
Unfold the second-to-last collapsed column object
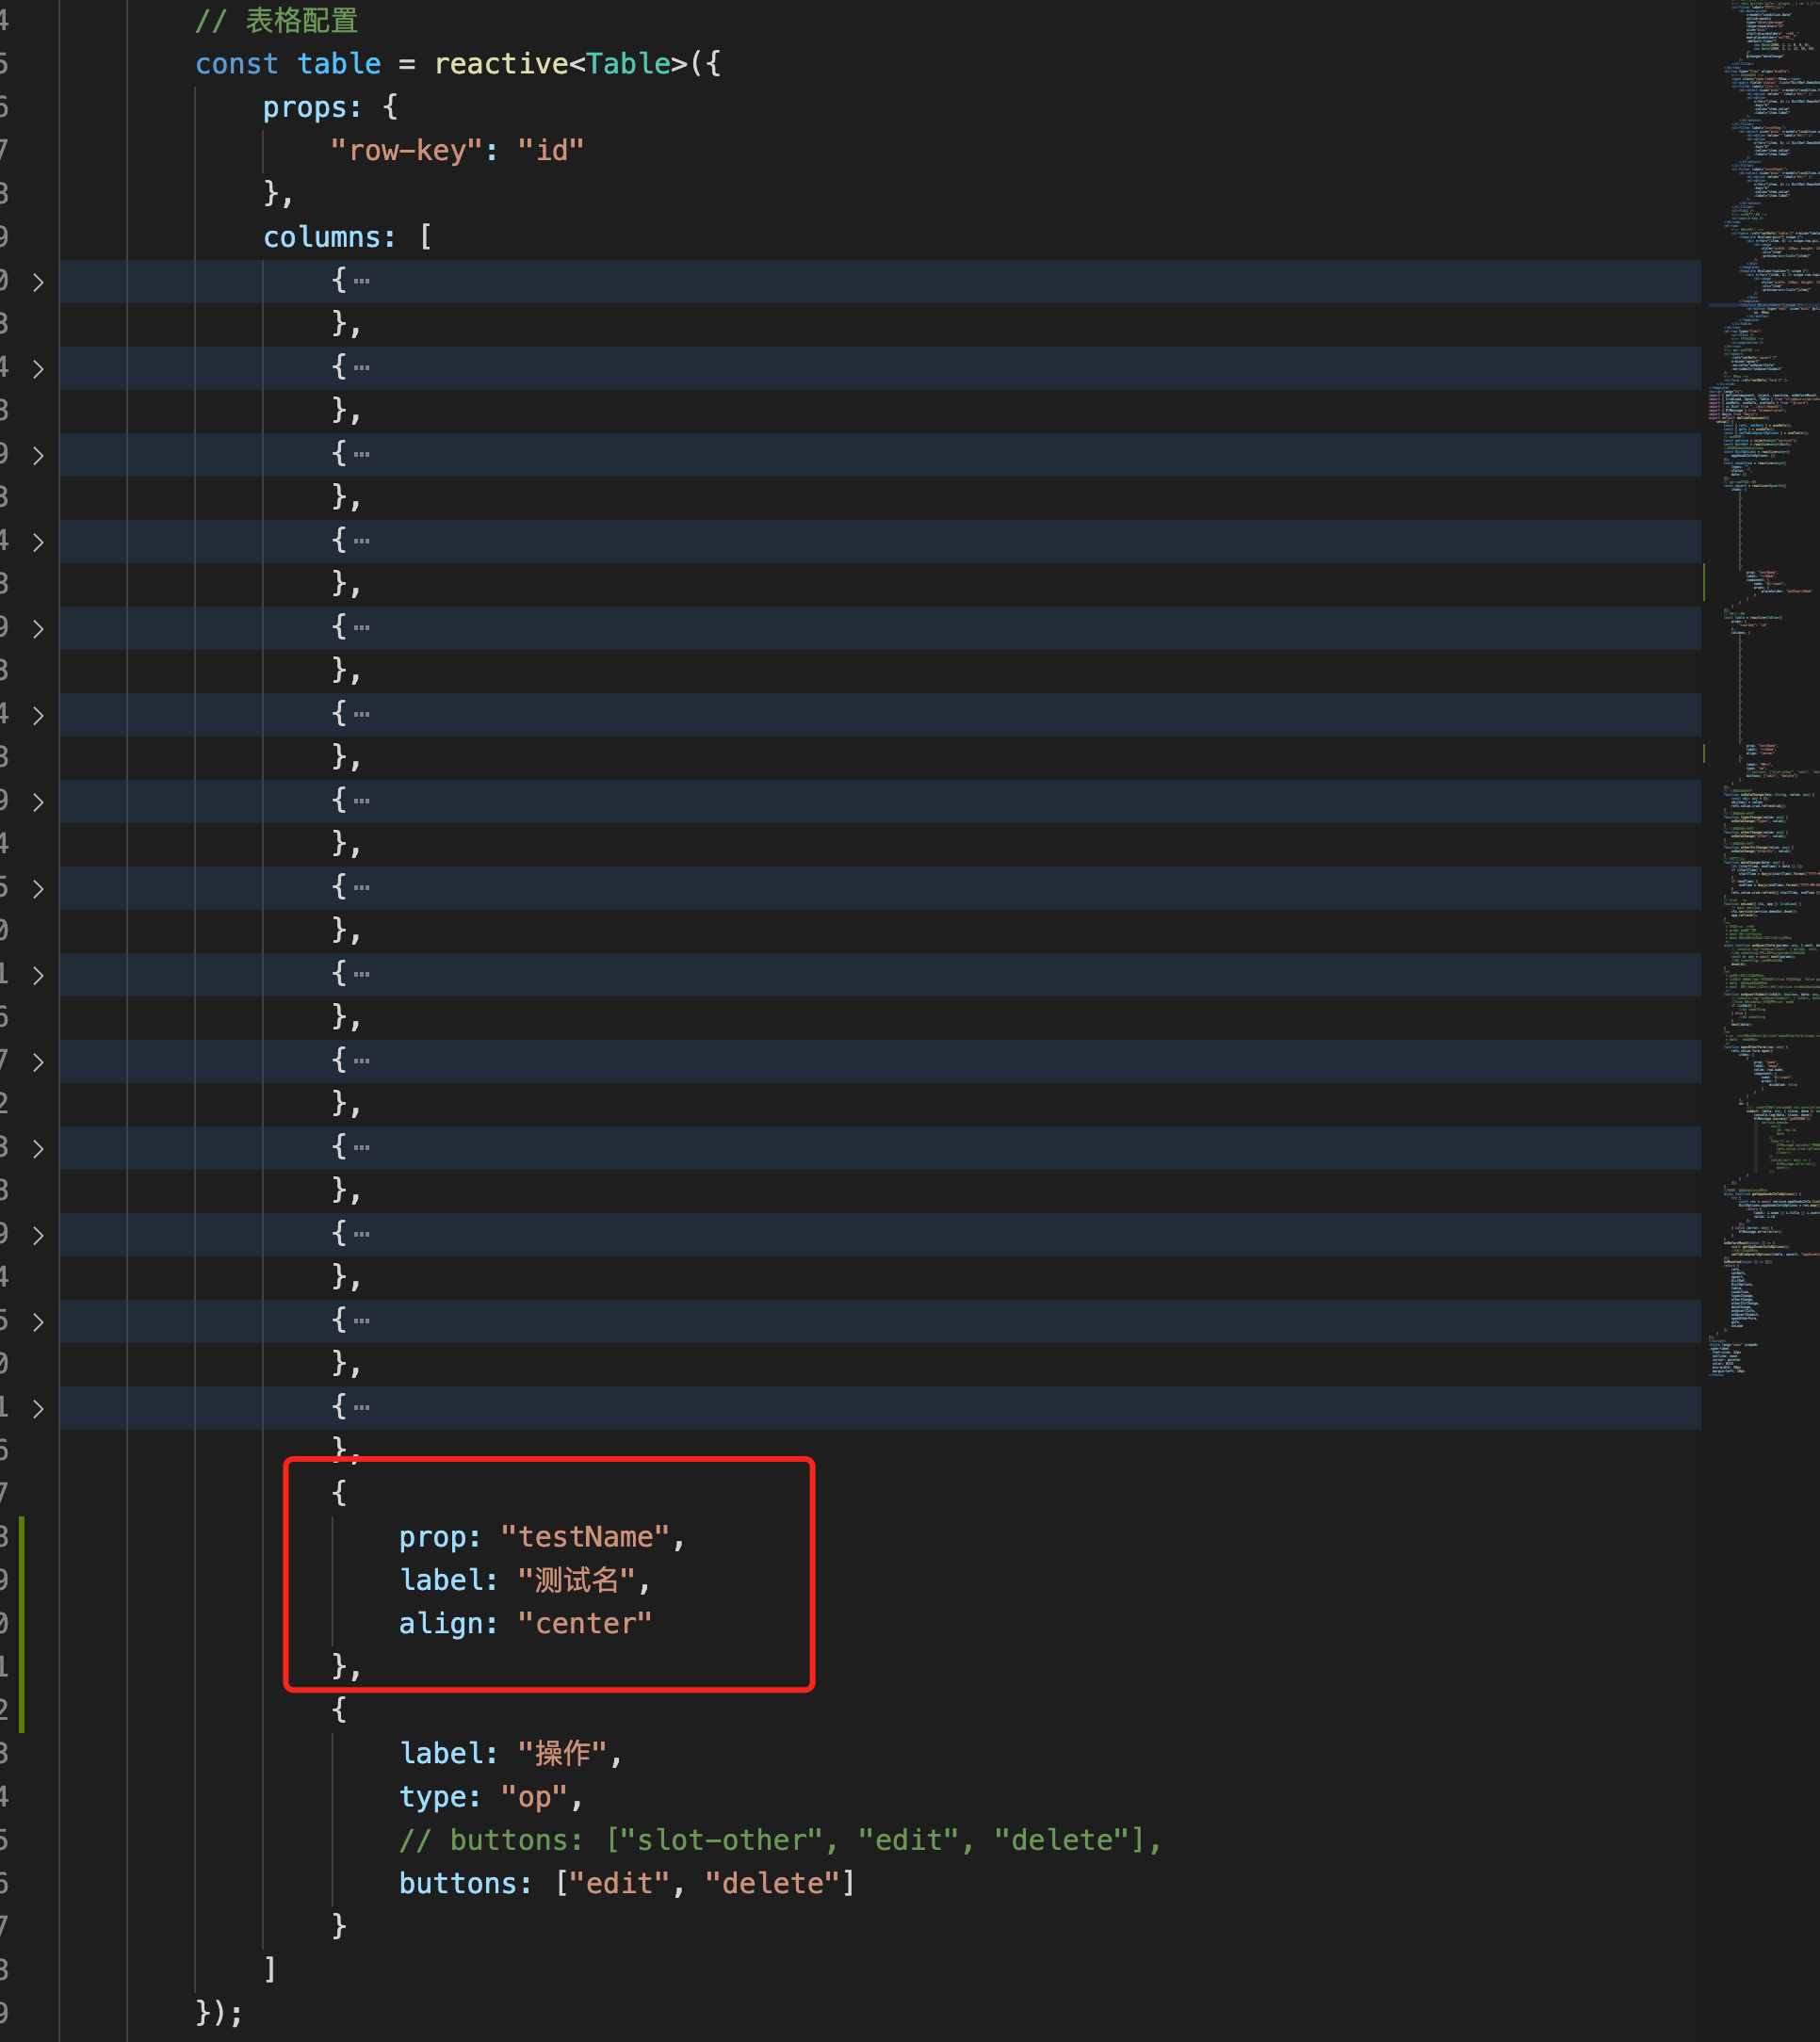[38, 1322]
